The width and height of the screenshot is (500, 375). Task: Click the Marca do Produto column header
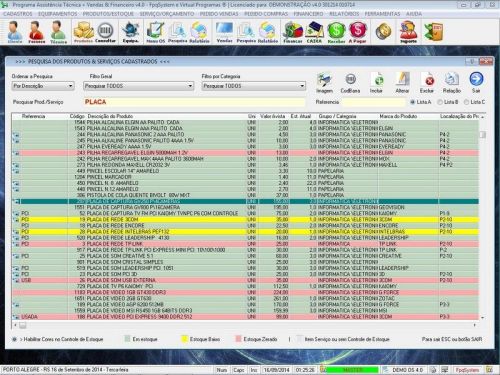398,116
